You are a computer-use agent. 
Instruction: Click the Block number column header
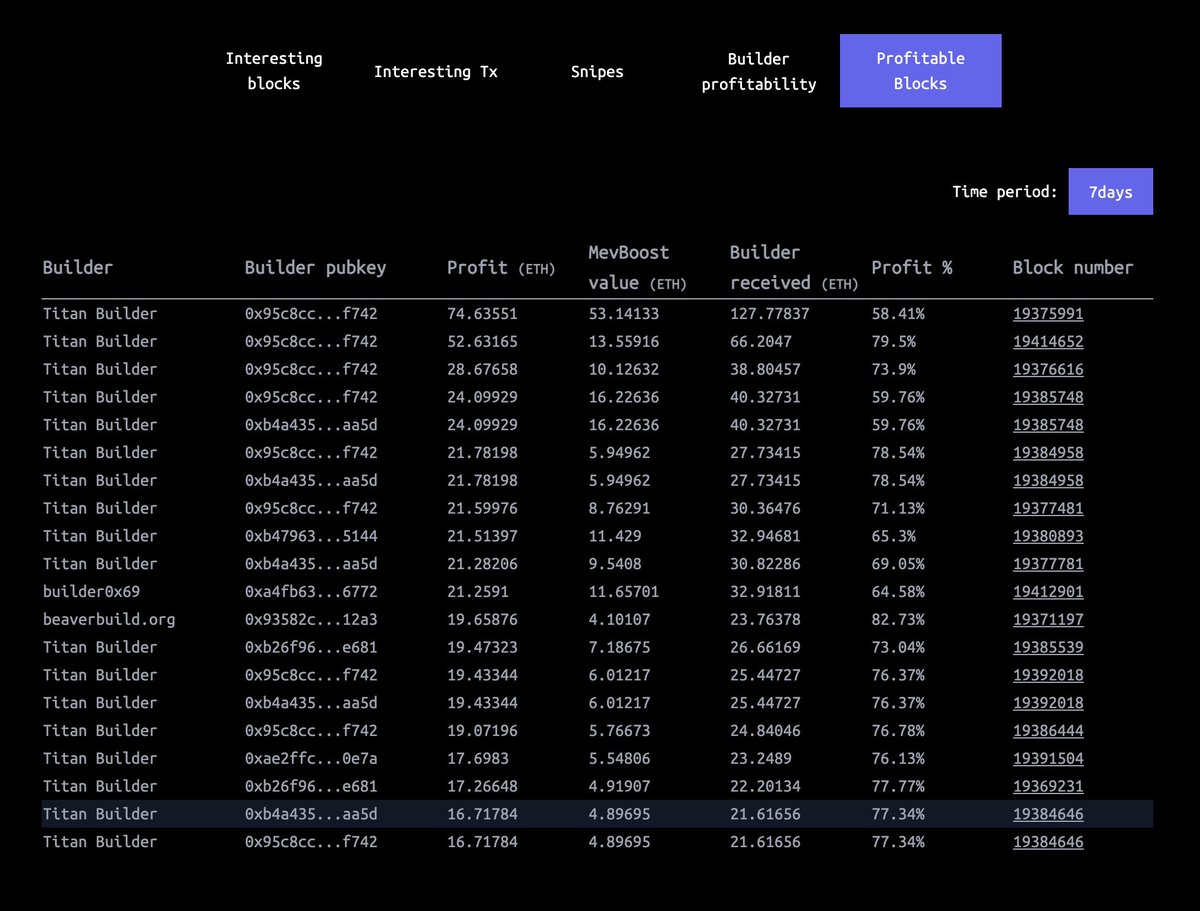coord(1073,268)
